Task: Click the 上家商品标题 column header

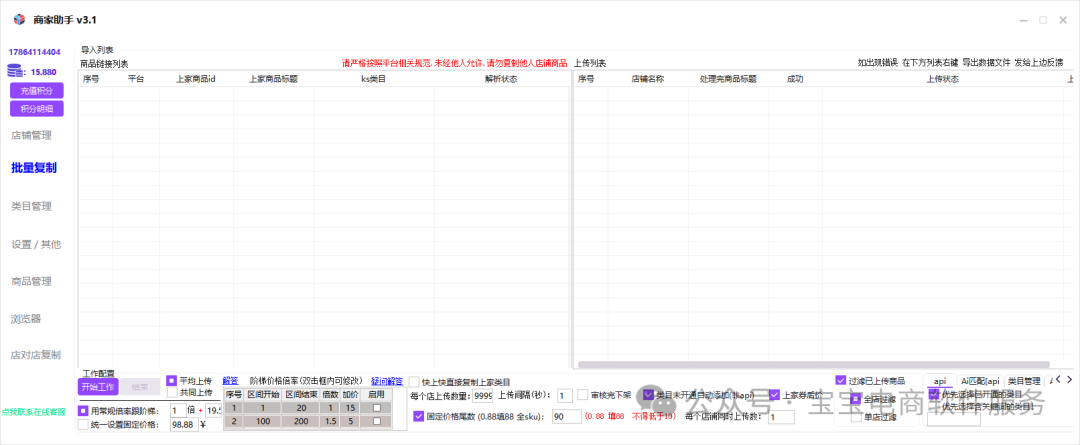Action: point(273,79)
